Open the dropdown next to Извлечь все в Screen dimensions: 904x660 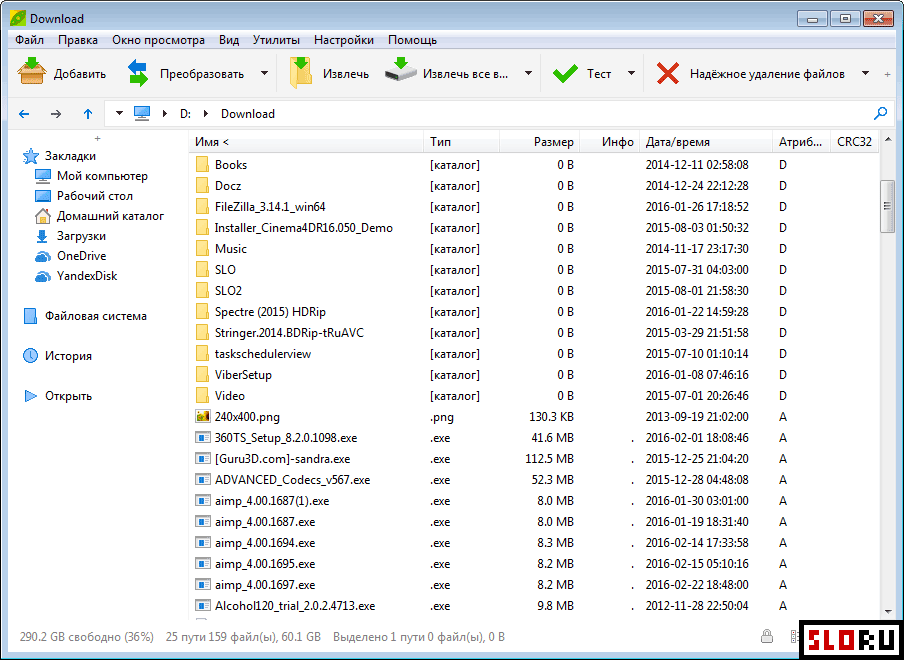(527, 73)
